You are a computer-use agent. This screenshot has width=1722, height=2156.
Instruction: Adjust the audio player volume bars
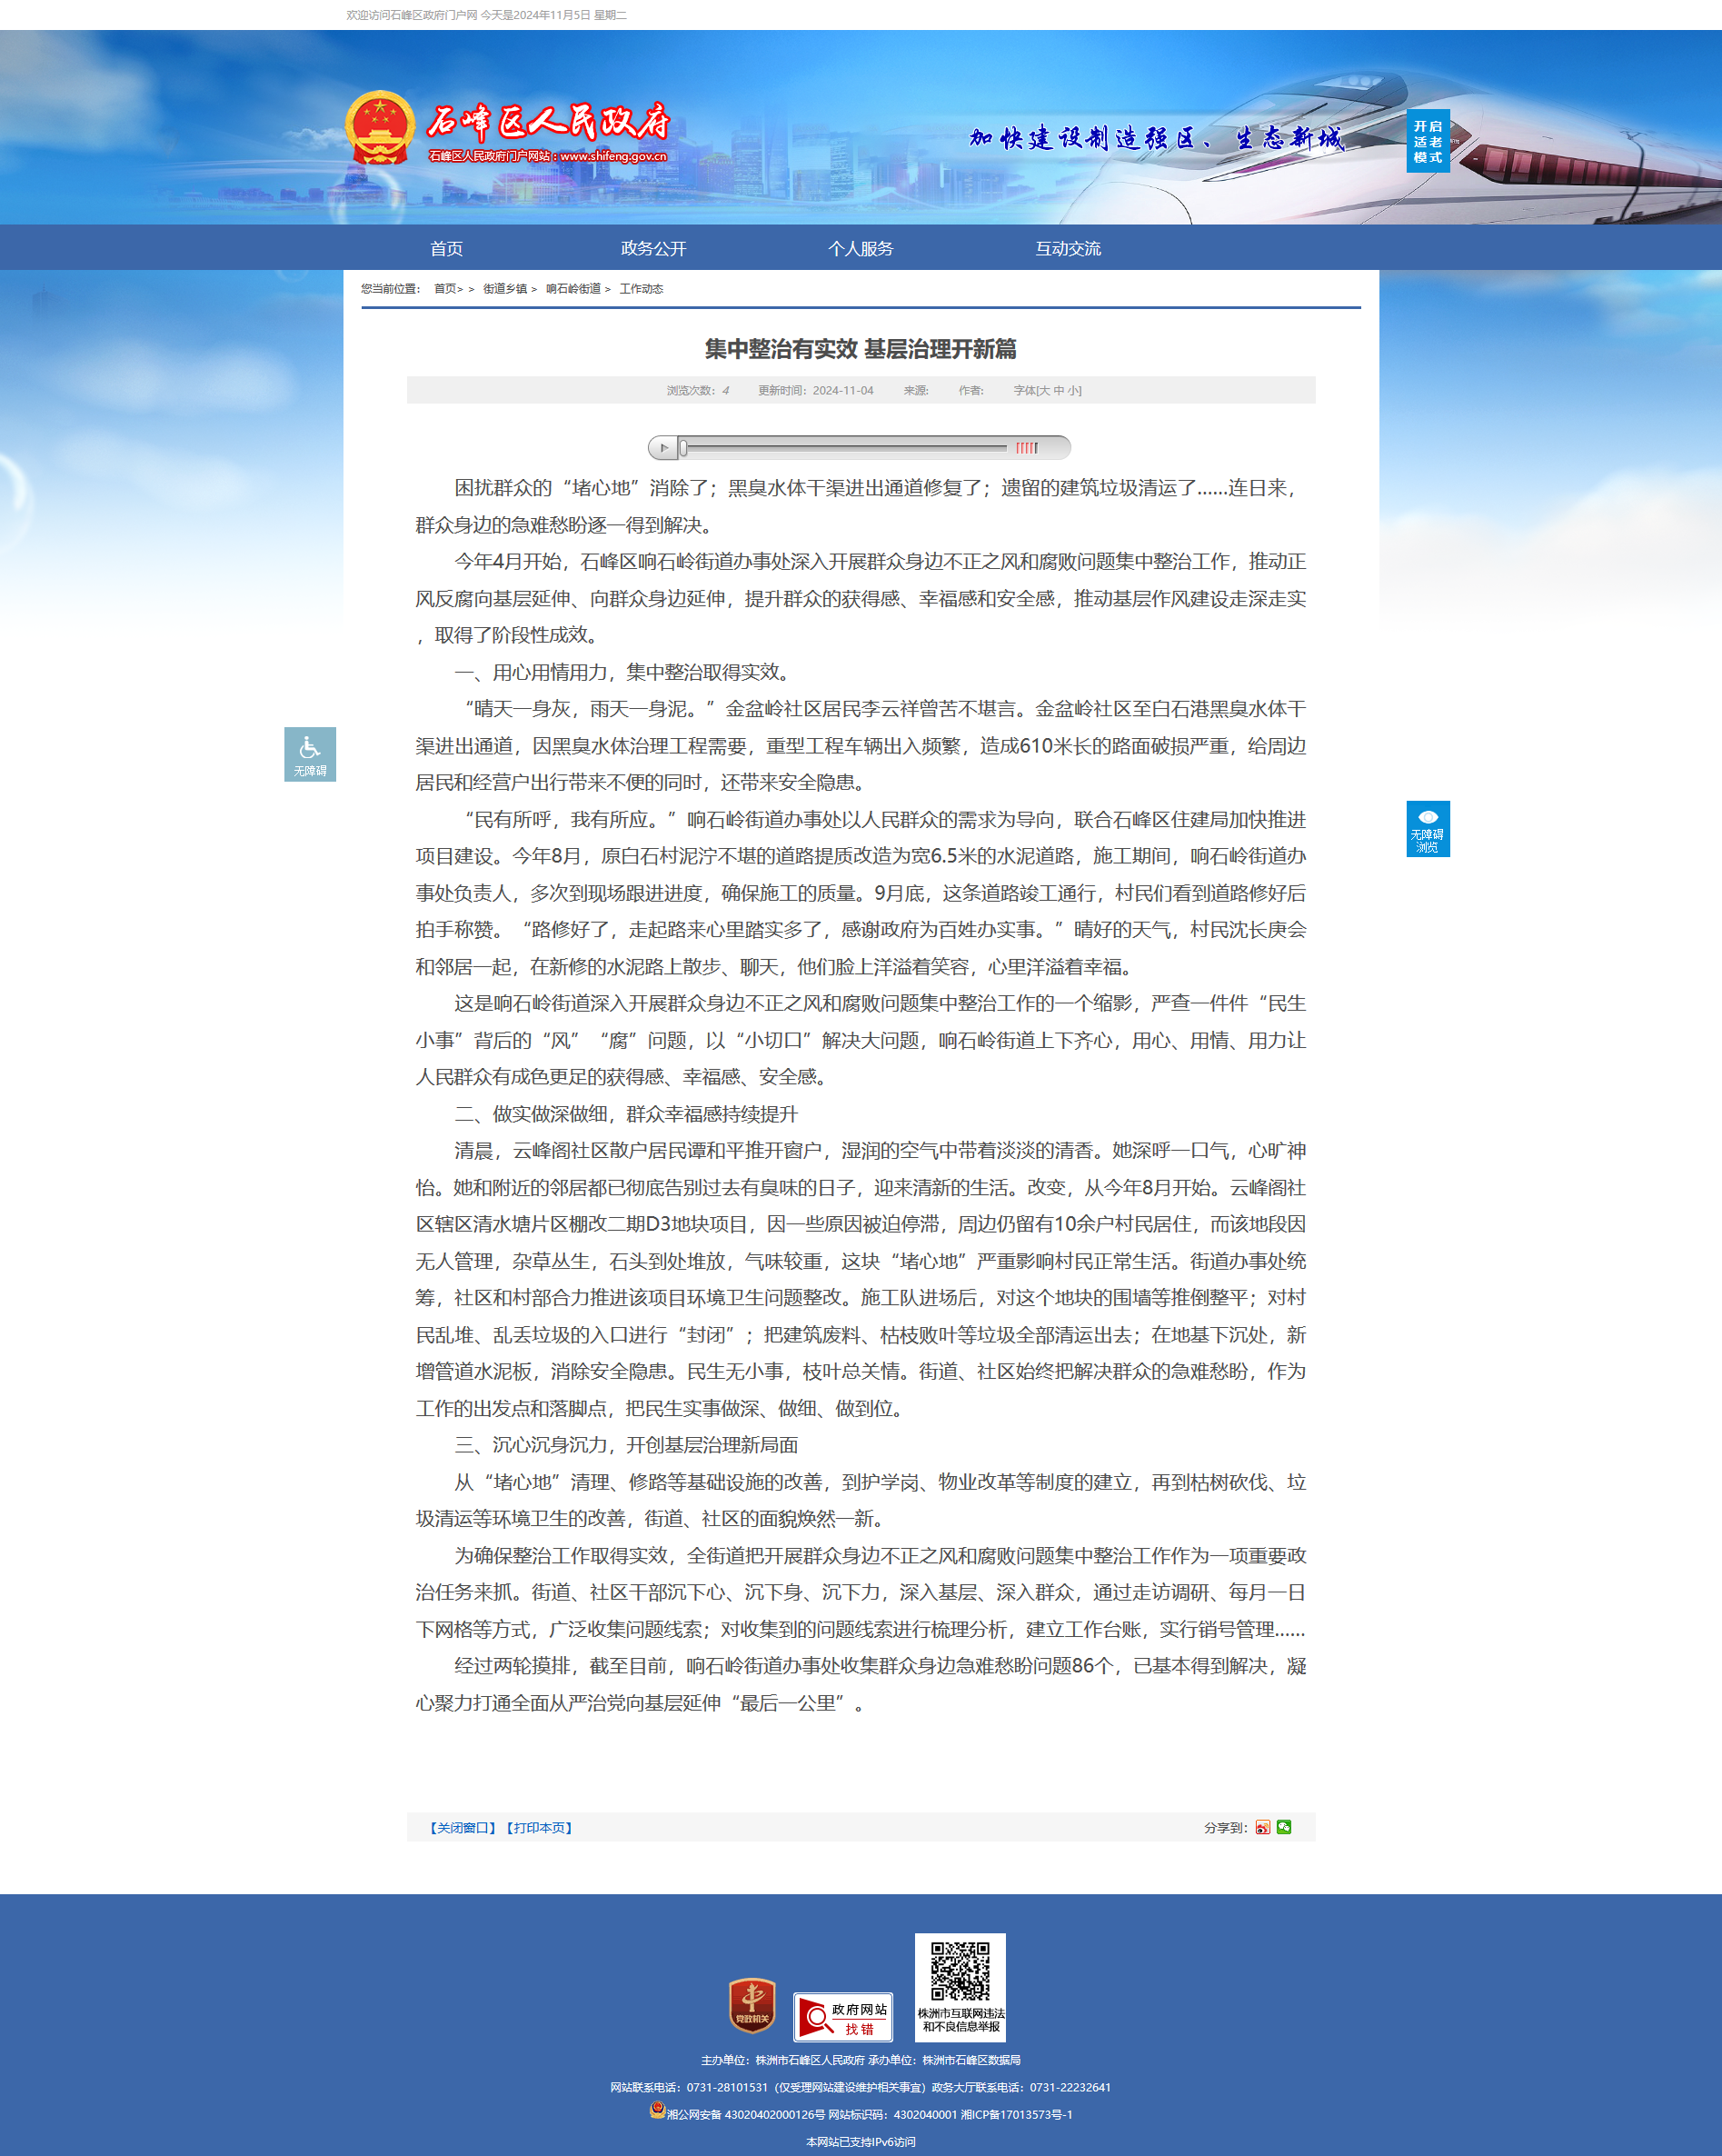(x=1027, y=448)
